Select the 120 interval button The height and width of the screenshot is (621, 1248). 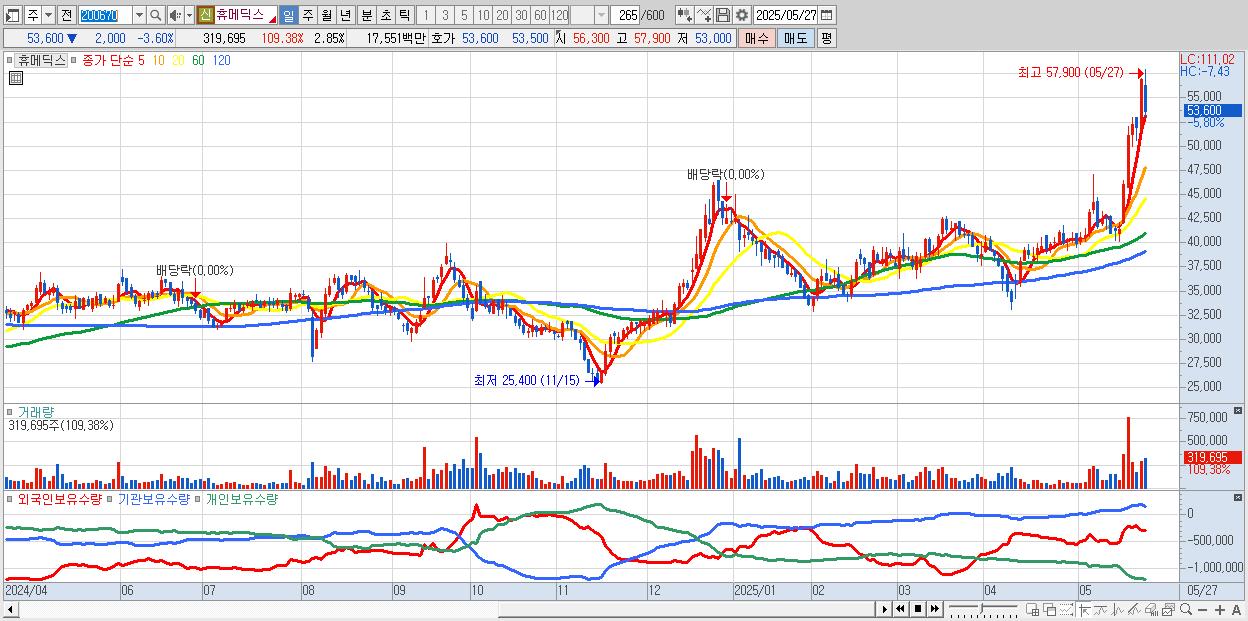coord(559,15)
